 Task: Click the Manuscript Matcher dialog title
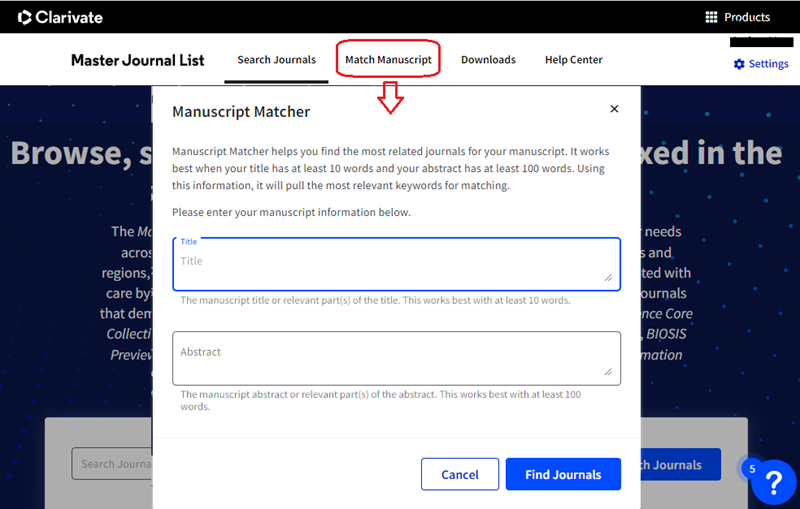coord(241,112)
